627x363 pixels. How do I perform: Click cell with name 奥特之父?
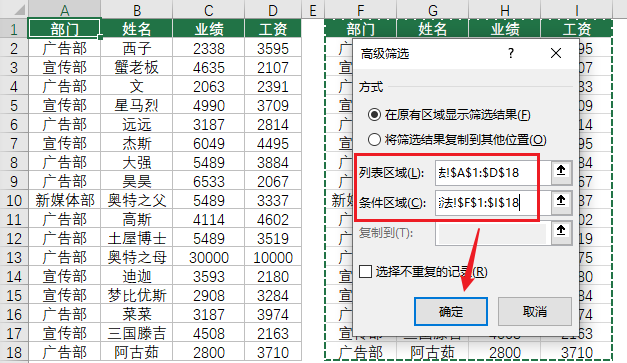(137, 200)
